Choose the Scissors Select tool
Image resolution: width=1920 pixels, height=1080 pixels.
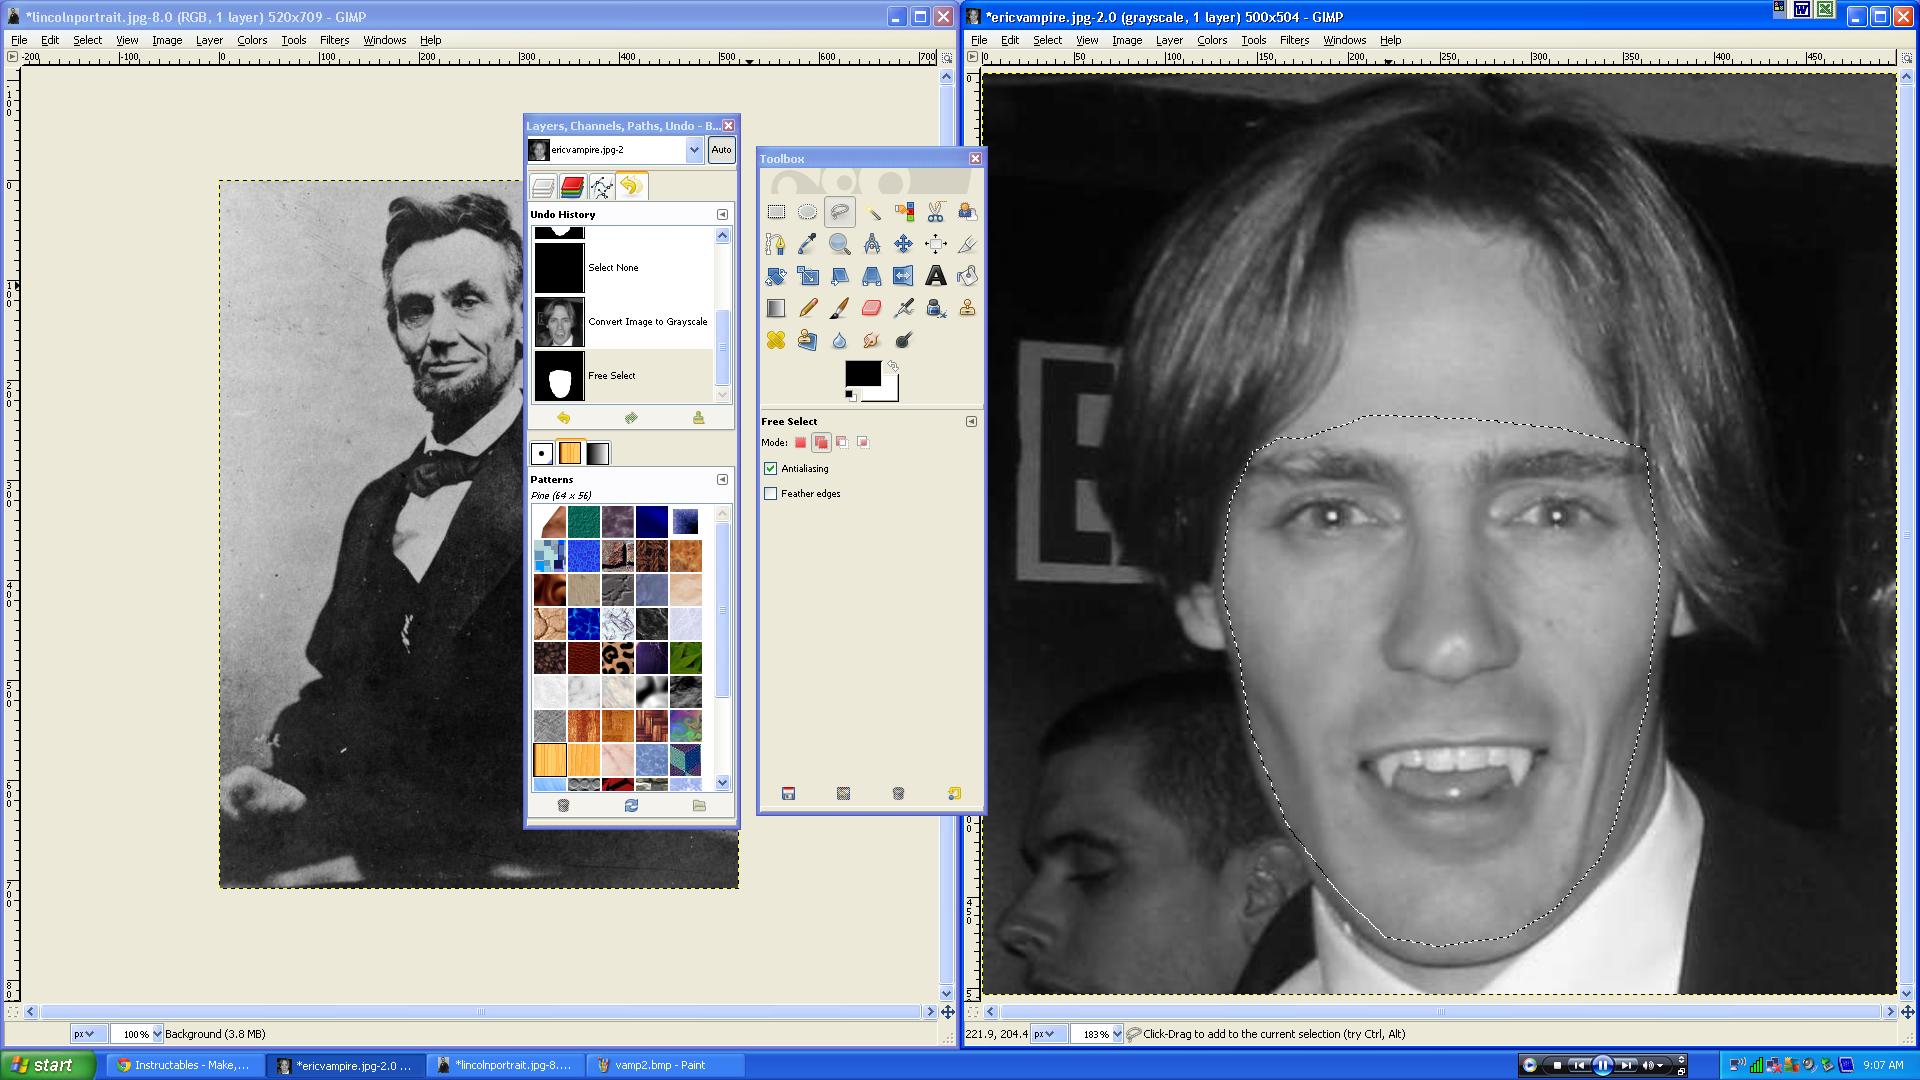pyautogui.click(x=936, y=212)
